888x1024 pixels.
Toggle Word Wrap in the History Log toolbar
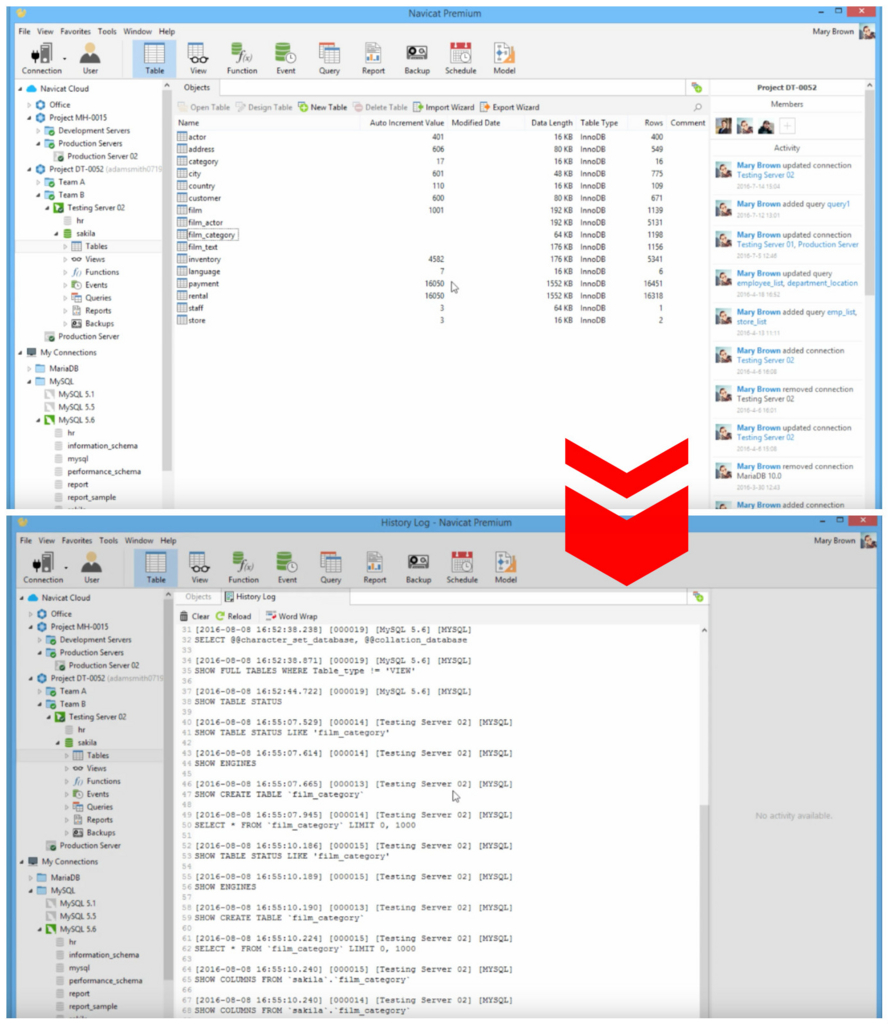point(292,616)
